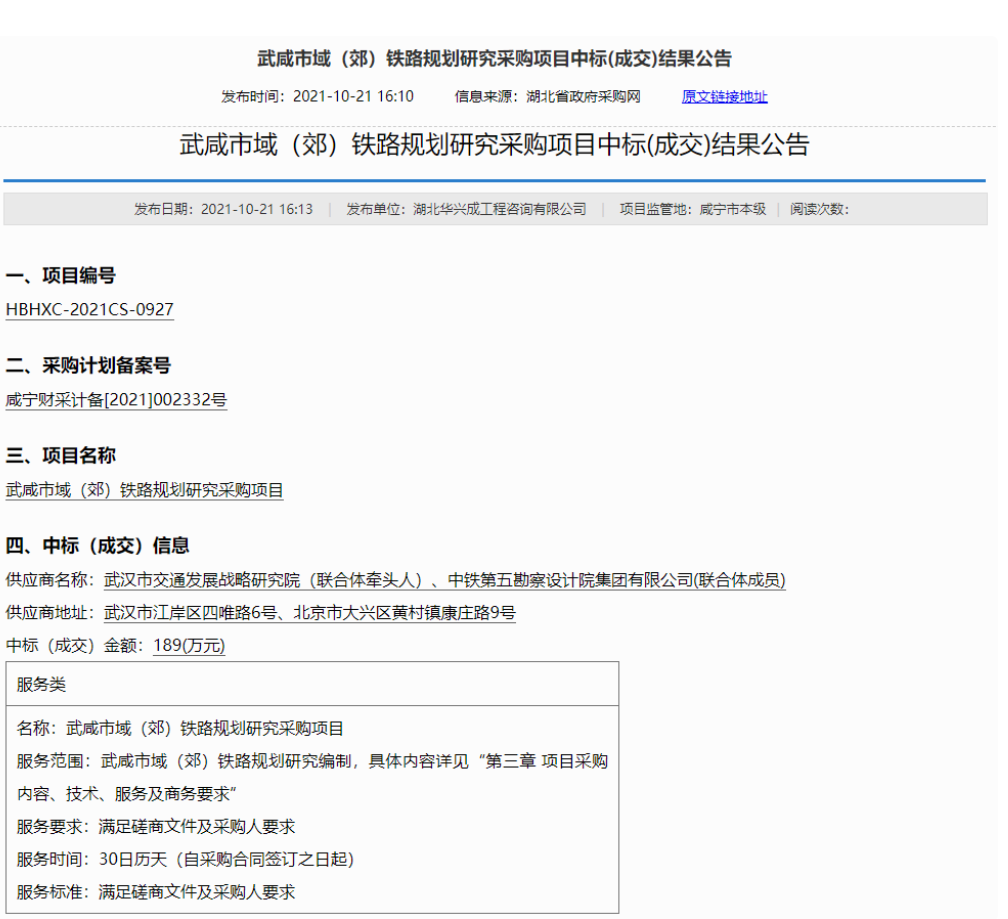Click the large announcement heading
Viewport: 1008px width, 919px height.
(x=494, y=145)
